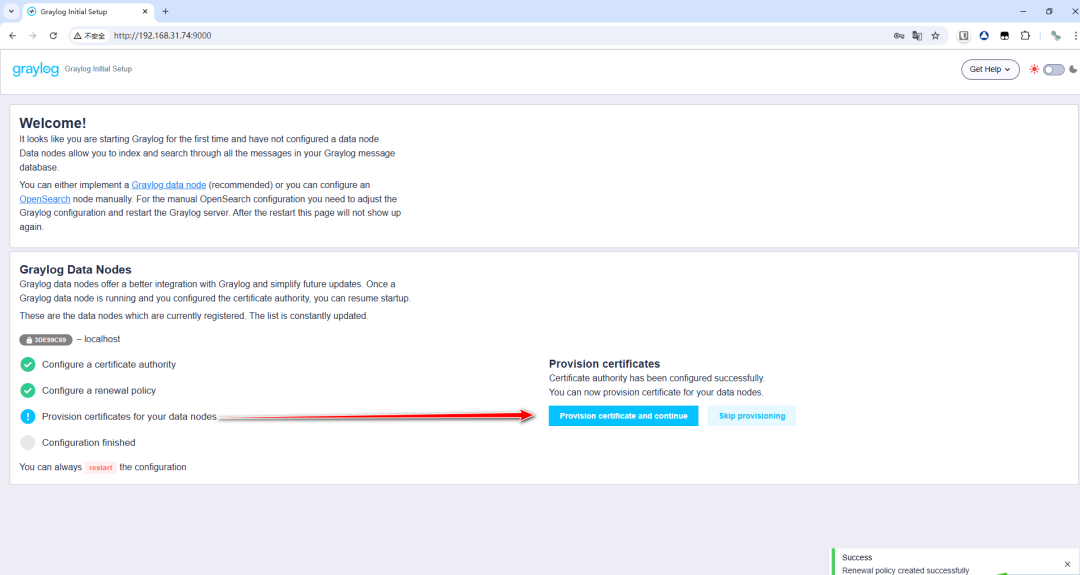Open the browser three-dot menu
This screenshot has height=575, width=1080.
coord(1075,36)
